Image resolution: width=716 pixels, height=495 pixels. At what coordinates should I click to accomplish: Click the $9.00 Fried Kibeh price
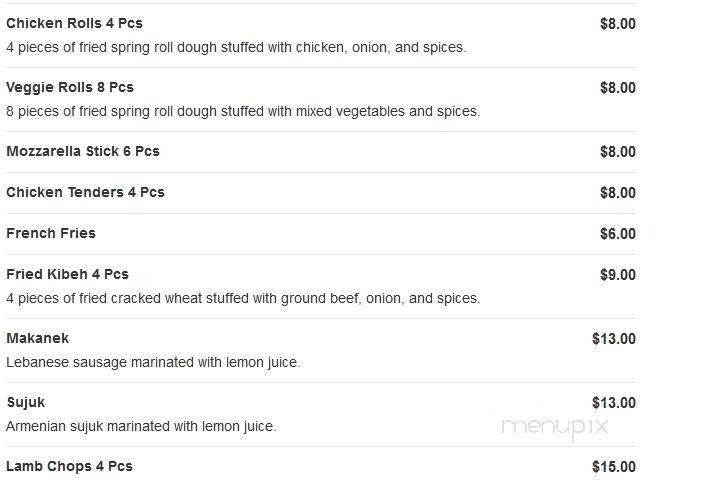click(618, 275)
